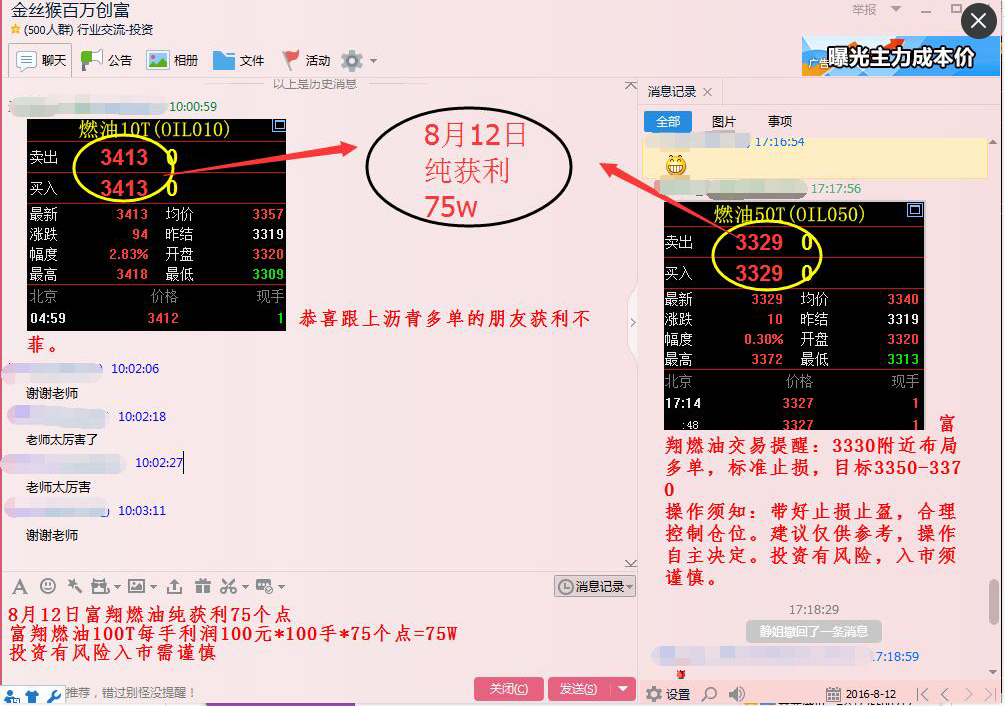This screenshot has height=706, width=1005.
Task: Click the 发送(S) send button
Action: (x=579, y=689)
